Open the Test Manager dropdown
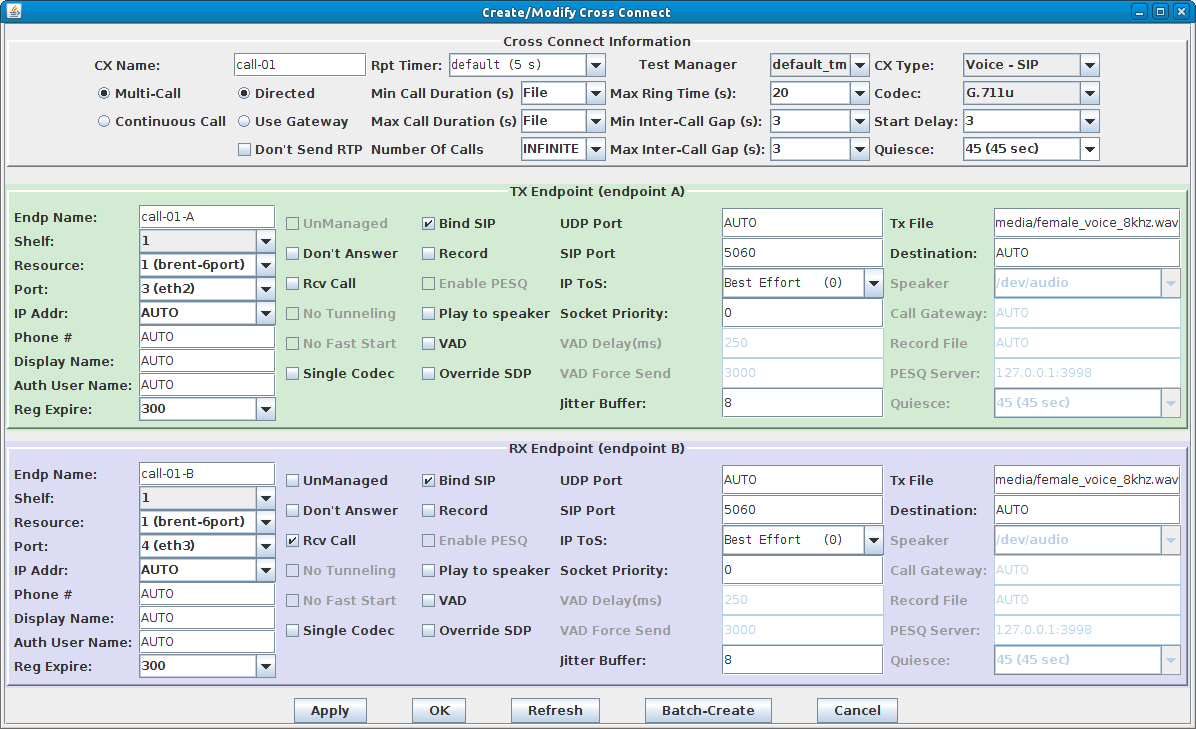This screenshot has width=1196, height=729. pyautogui.click(x=860, y=65)
